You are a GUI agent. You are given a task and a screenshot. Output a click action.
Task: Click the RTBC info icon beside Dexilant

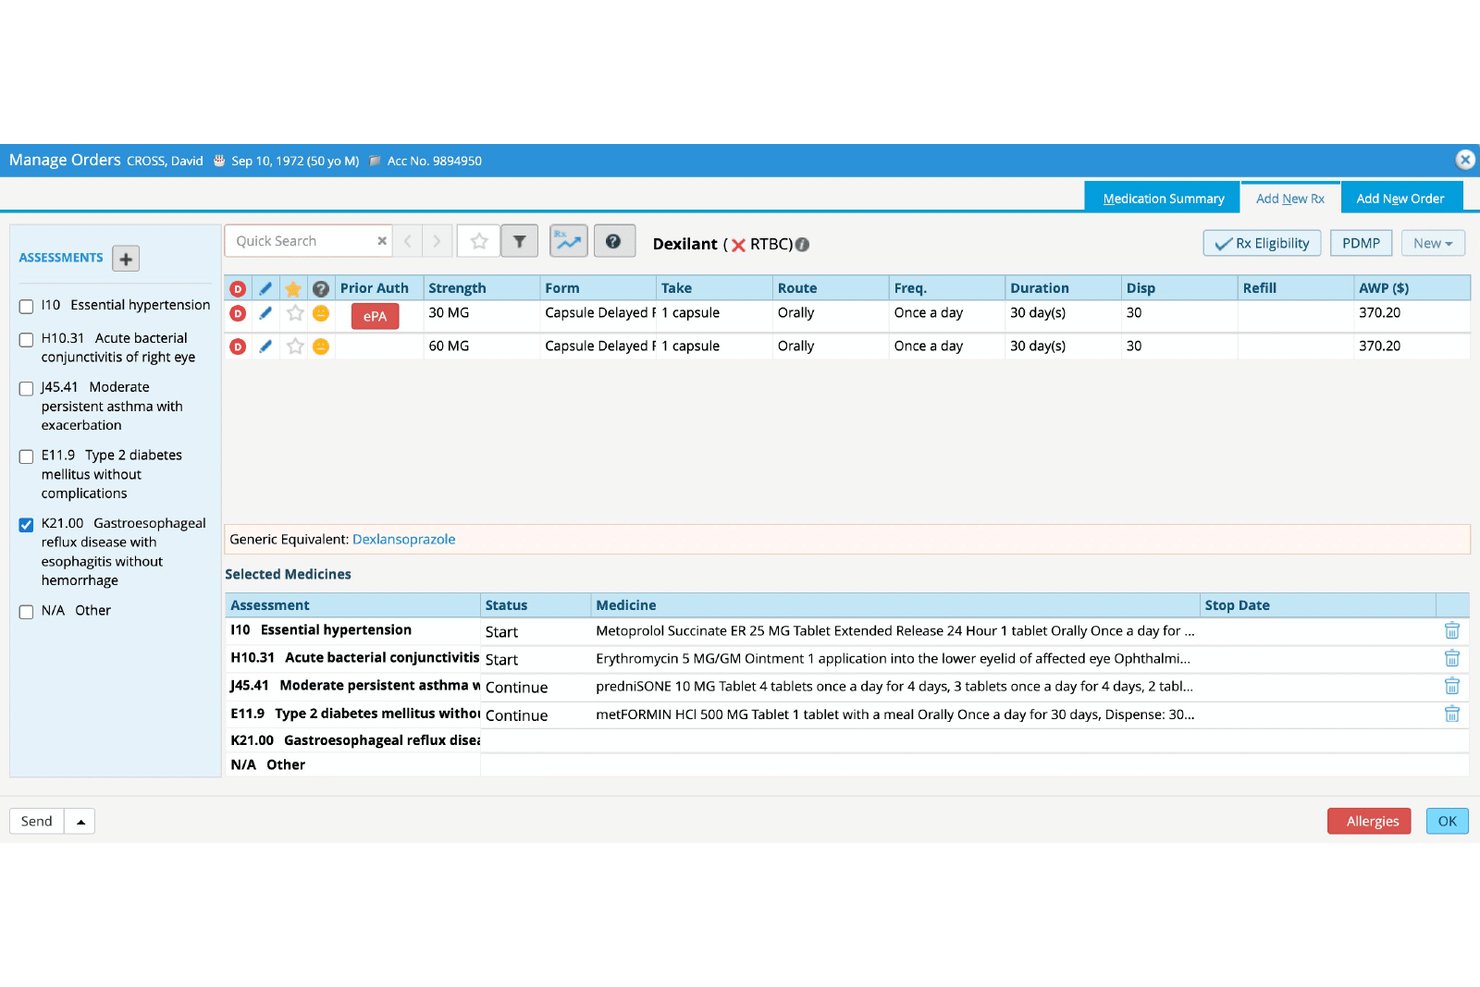click(x=802, y=244)
